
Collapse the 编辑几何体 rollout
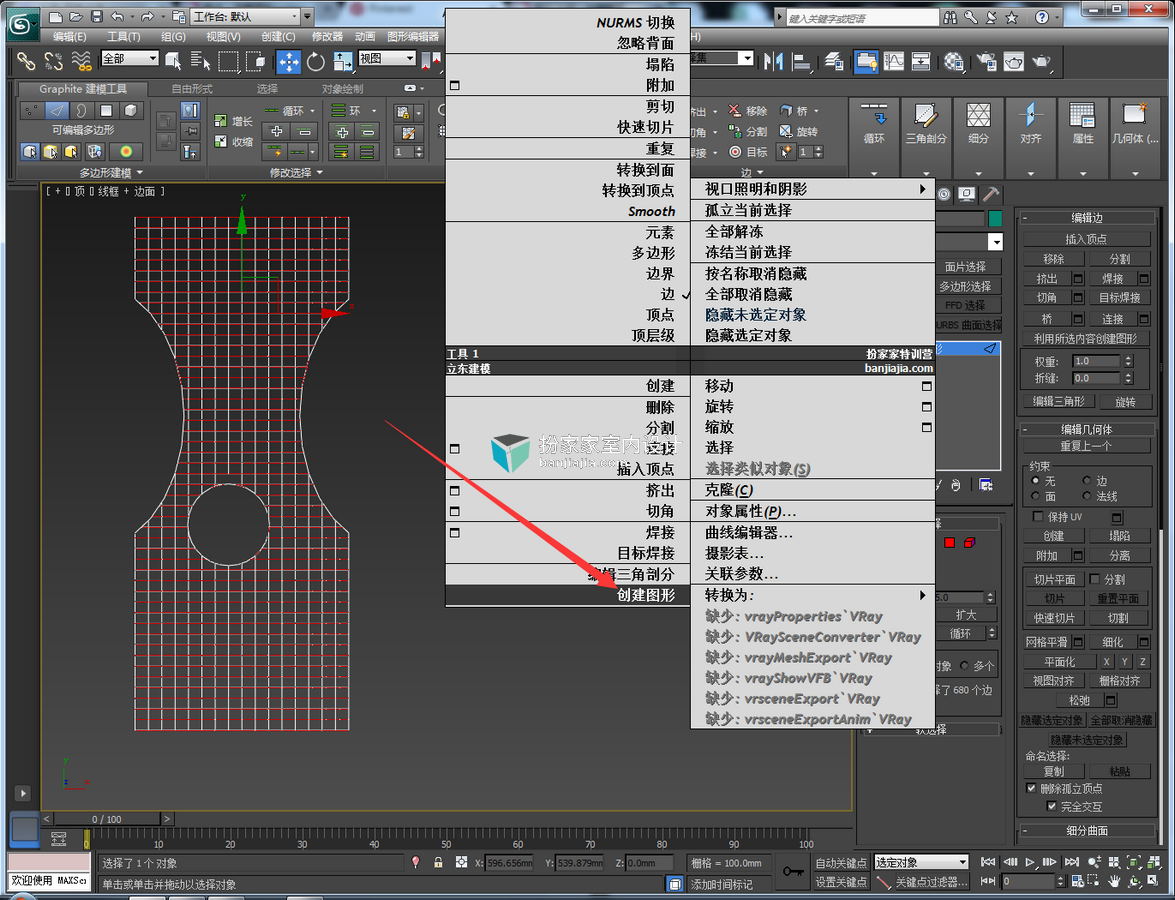[1087, 429]
